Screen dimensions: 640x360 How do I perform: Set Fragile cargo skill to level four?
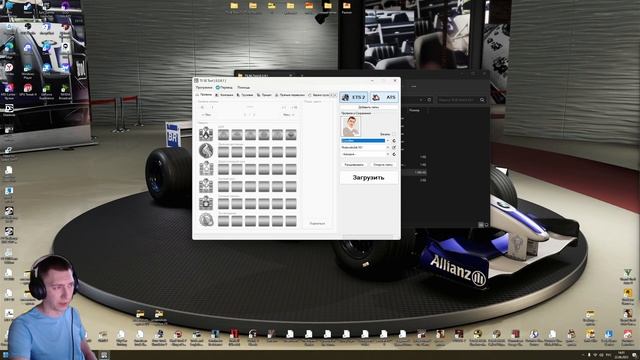click(x=264, y=187)
